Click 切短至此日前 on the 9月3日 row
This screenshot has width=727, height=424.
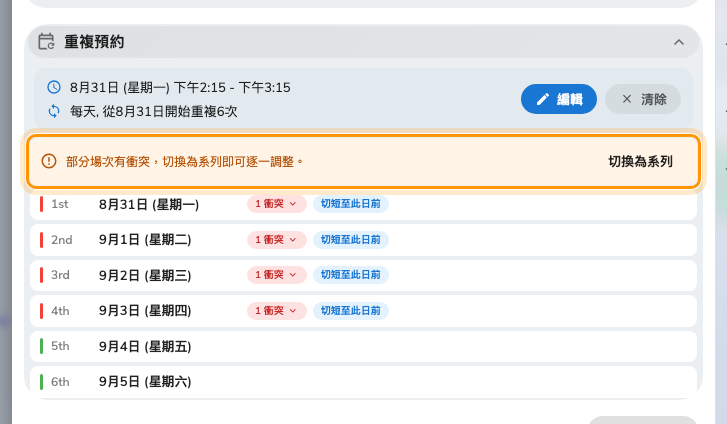pyautogui.click(x=351, y=311)
